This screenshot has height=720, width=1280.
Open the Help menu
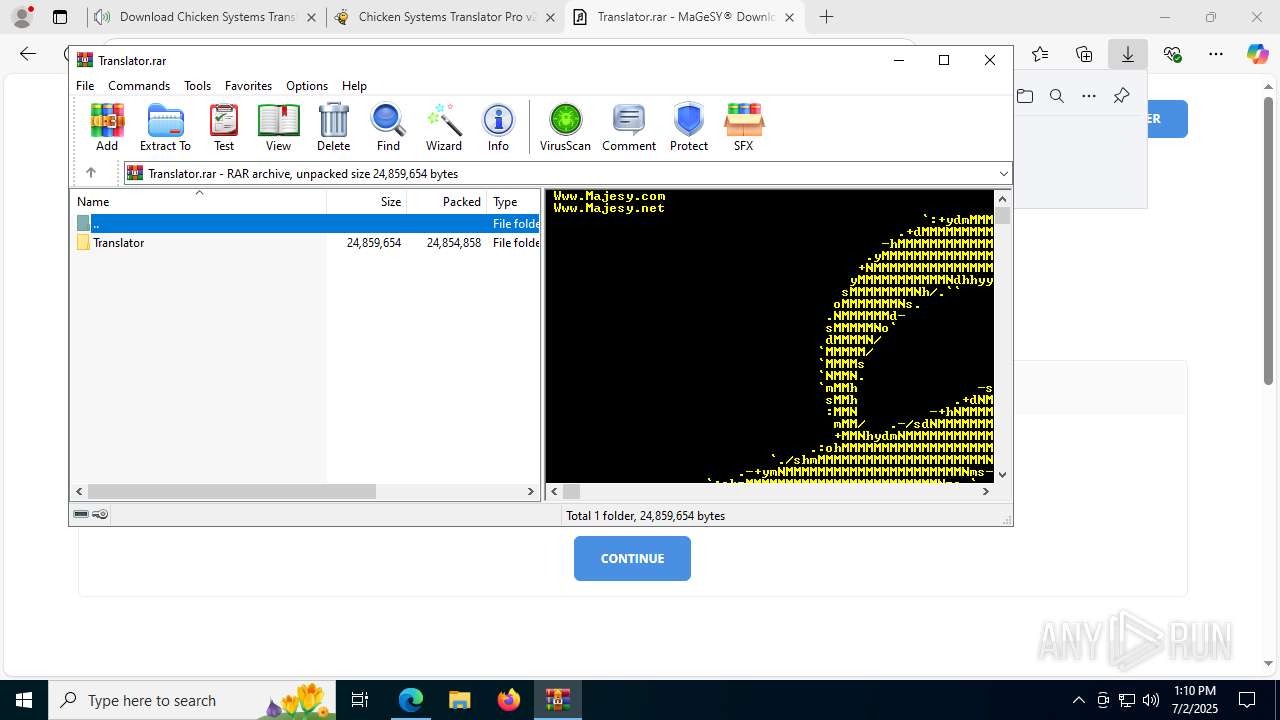[354, 86]
